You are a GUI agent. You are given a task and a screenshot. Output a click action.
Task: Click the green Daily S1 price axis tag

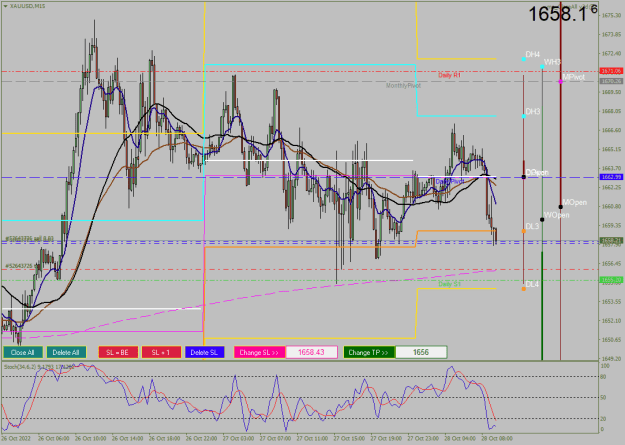[x=611, y=280]
